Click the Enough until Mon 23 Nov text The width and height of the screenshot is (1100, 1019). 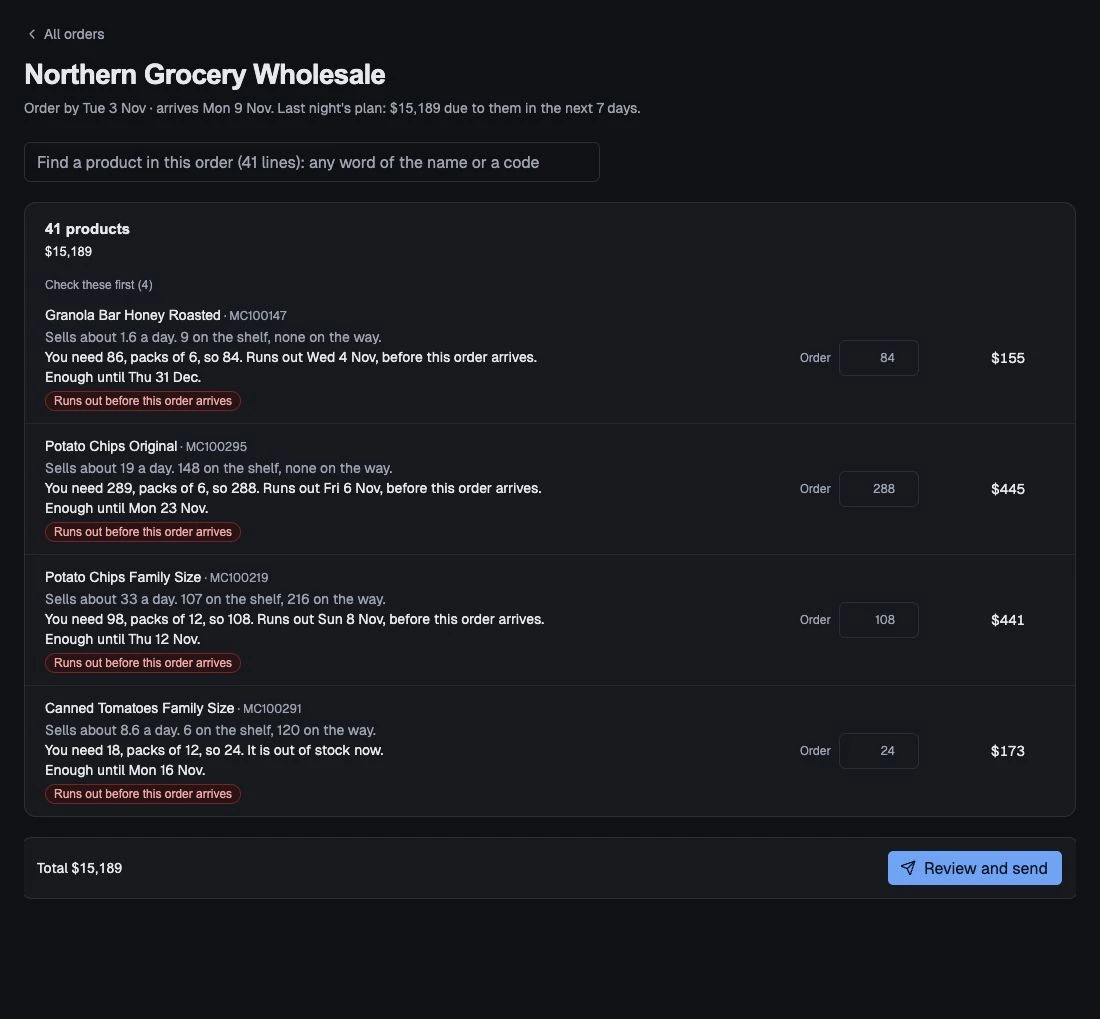coord(126,508)
